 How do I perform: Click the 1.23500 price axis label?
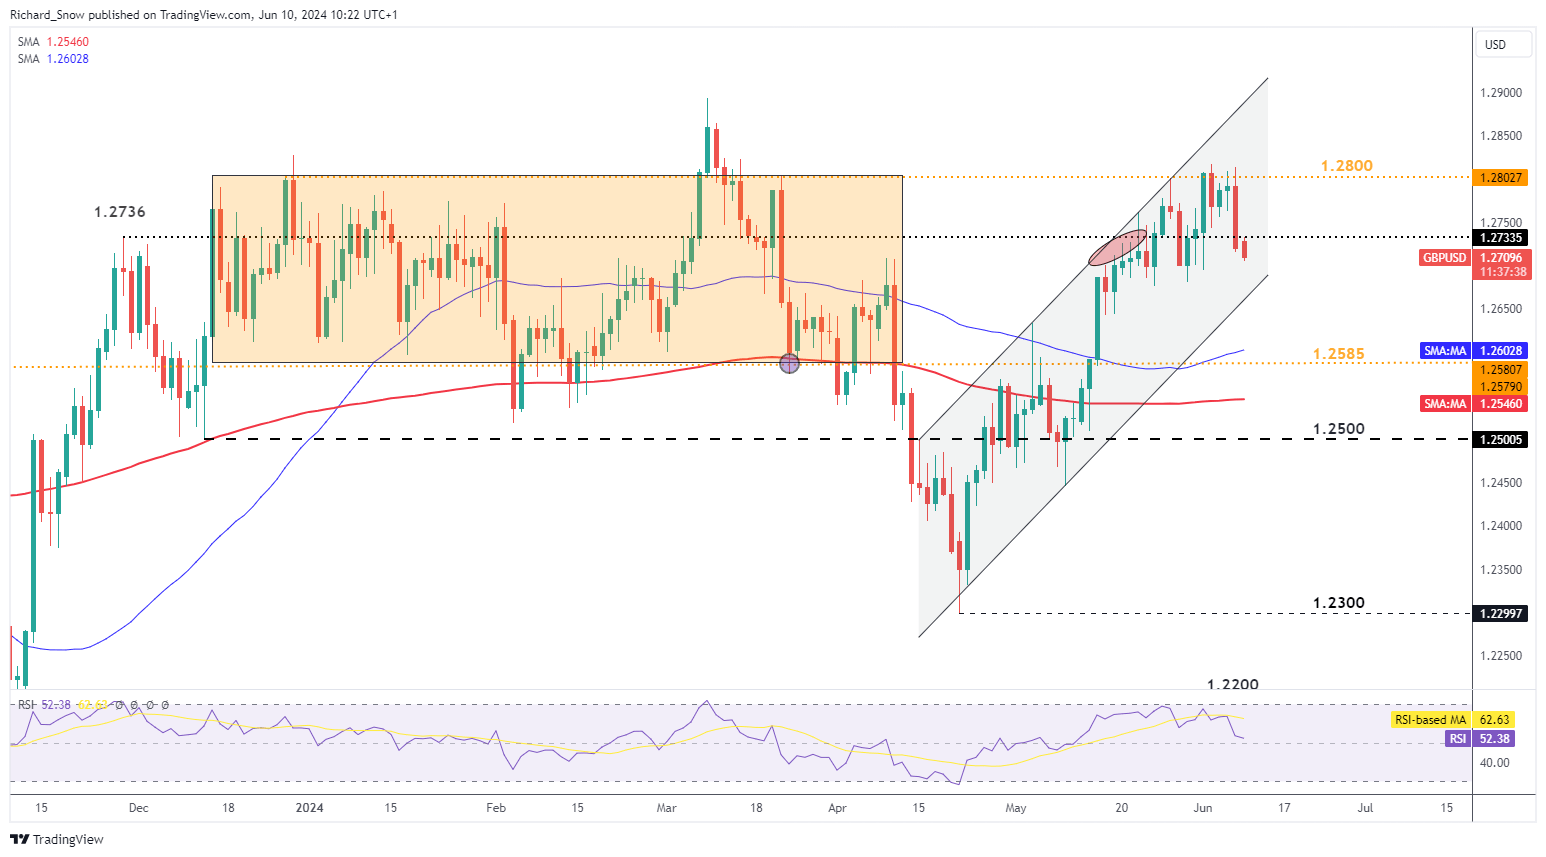tap(1501, 570)
